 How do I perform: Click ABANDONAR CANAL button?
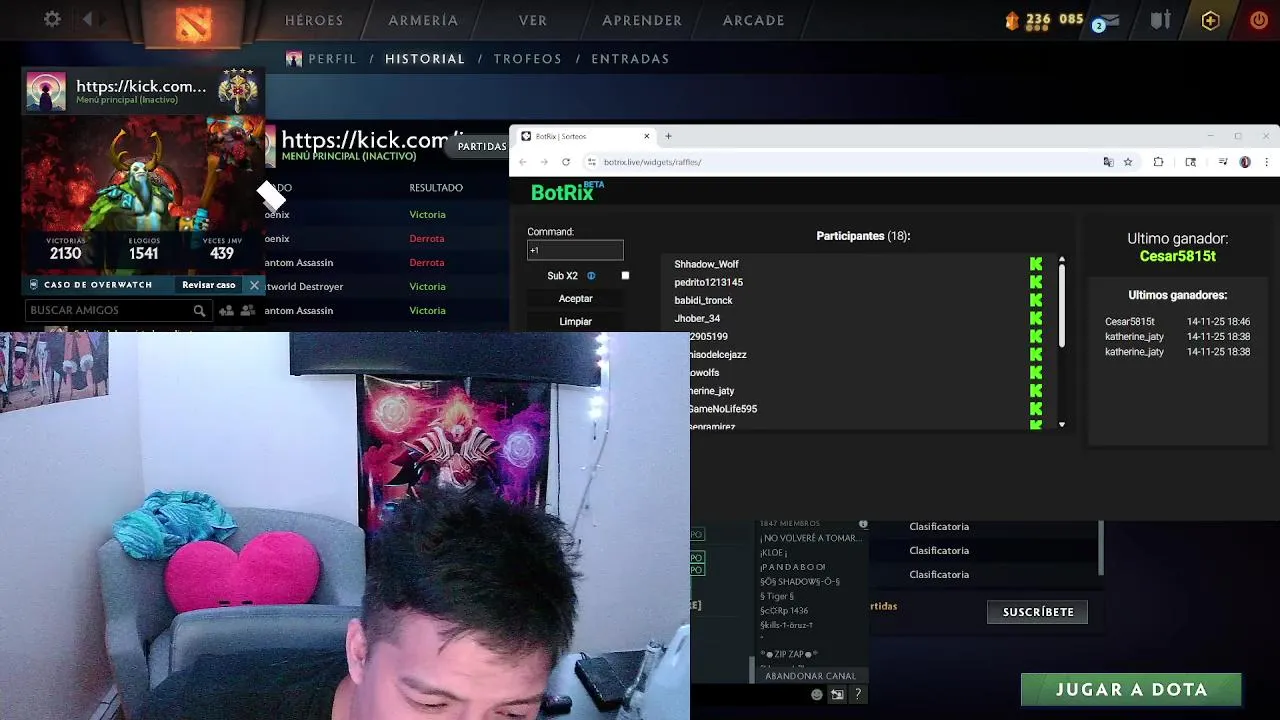(810, 676)
